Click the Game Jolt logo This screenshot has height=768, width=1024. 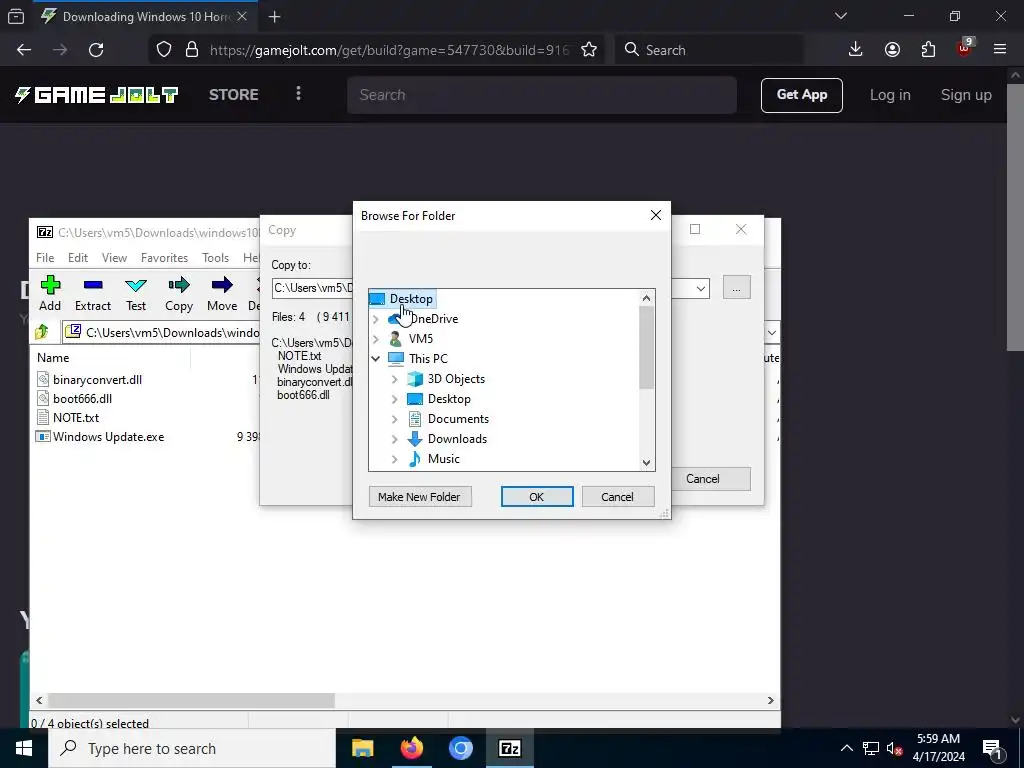tap(96, 95)
